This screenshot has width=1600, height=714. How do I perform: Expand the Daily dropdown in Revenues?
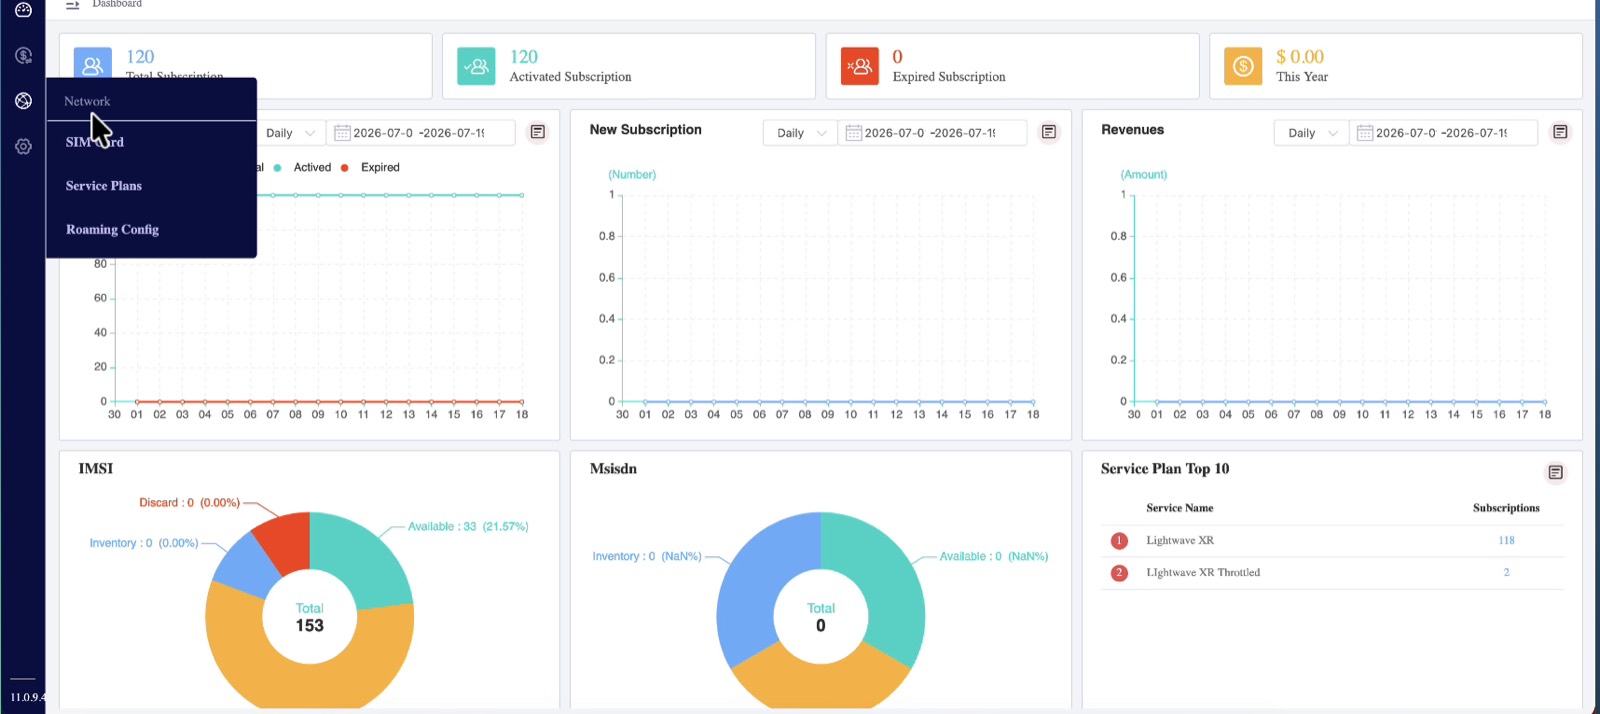click(x=1311, y=133)
